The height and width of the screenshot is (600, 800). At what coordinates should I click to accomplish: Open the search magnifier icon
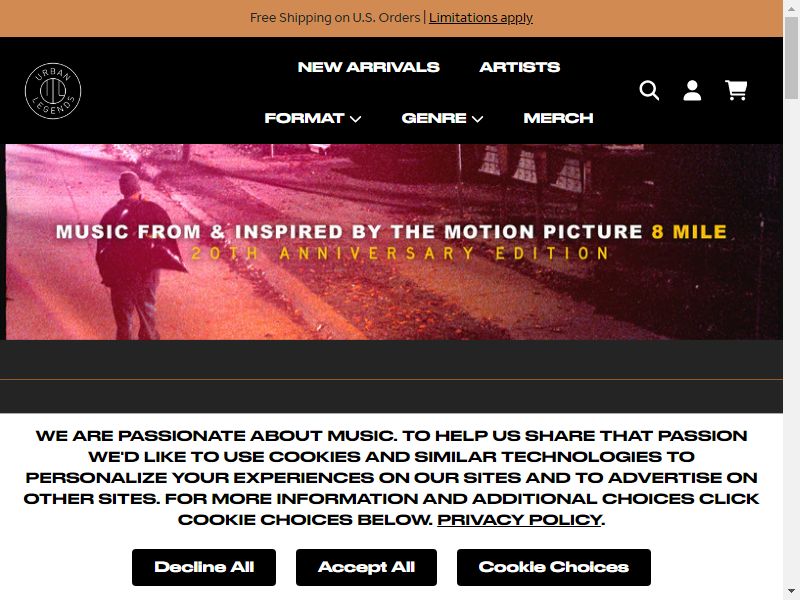click(x=649, y=91)
